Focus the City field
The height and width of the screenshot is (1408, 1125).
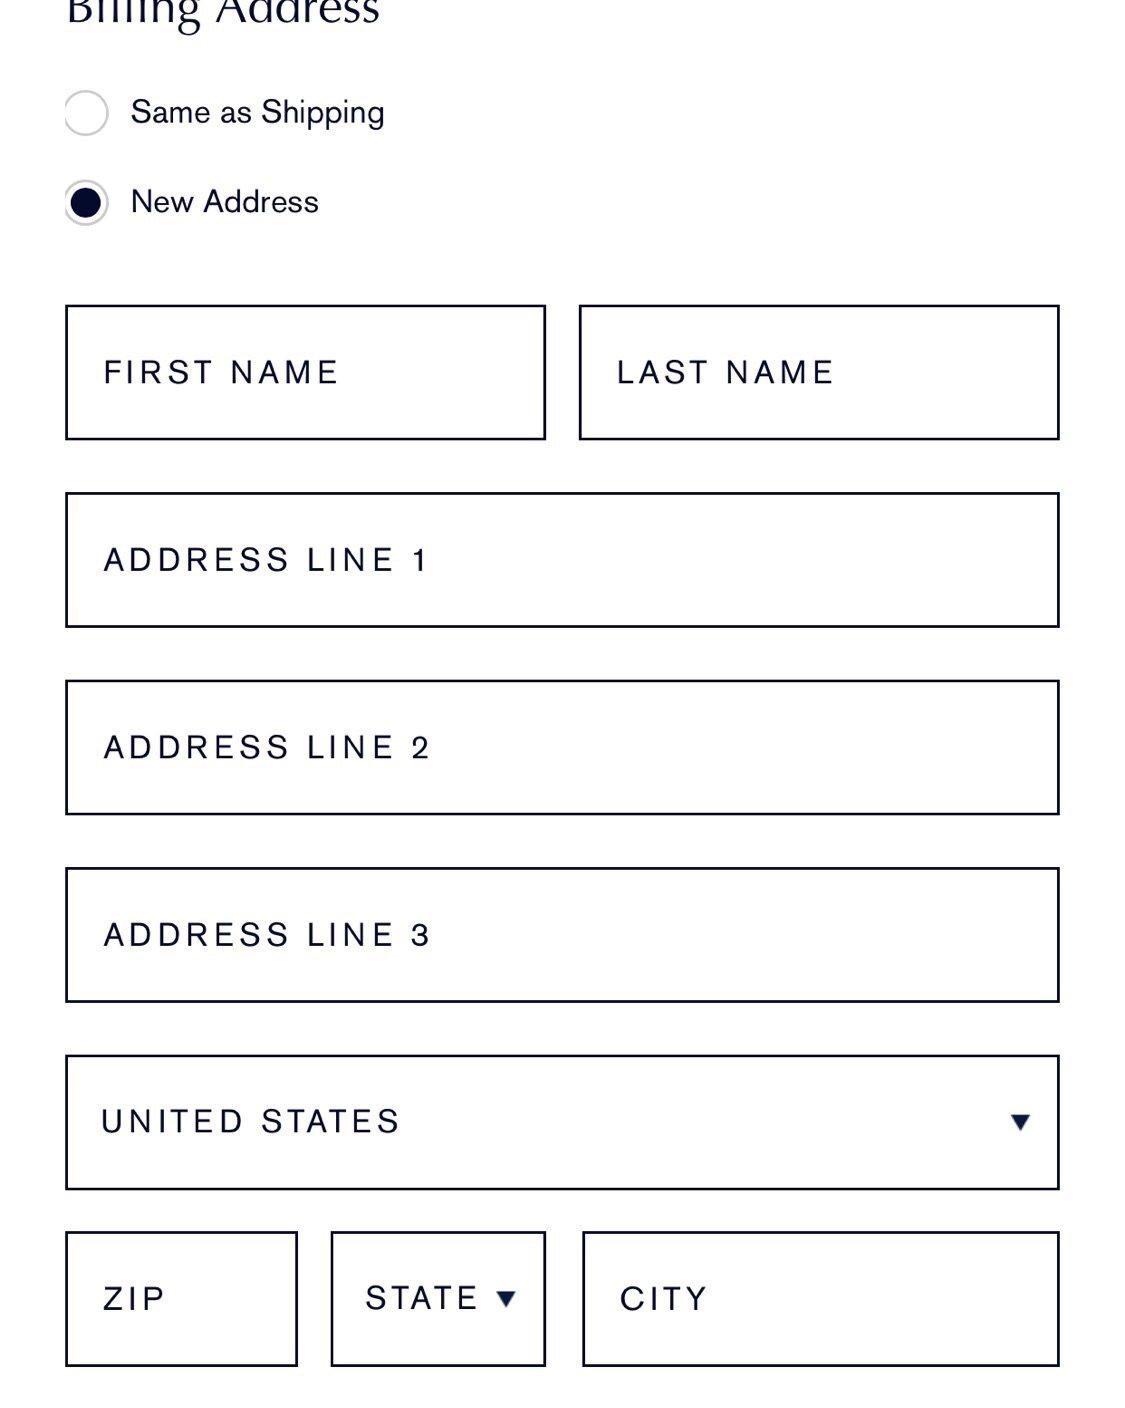(820, 1299)
